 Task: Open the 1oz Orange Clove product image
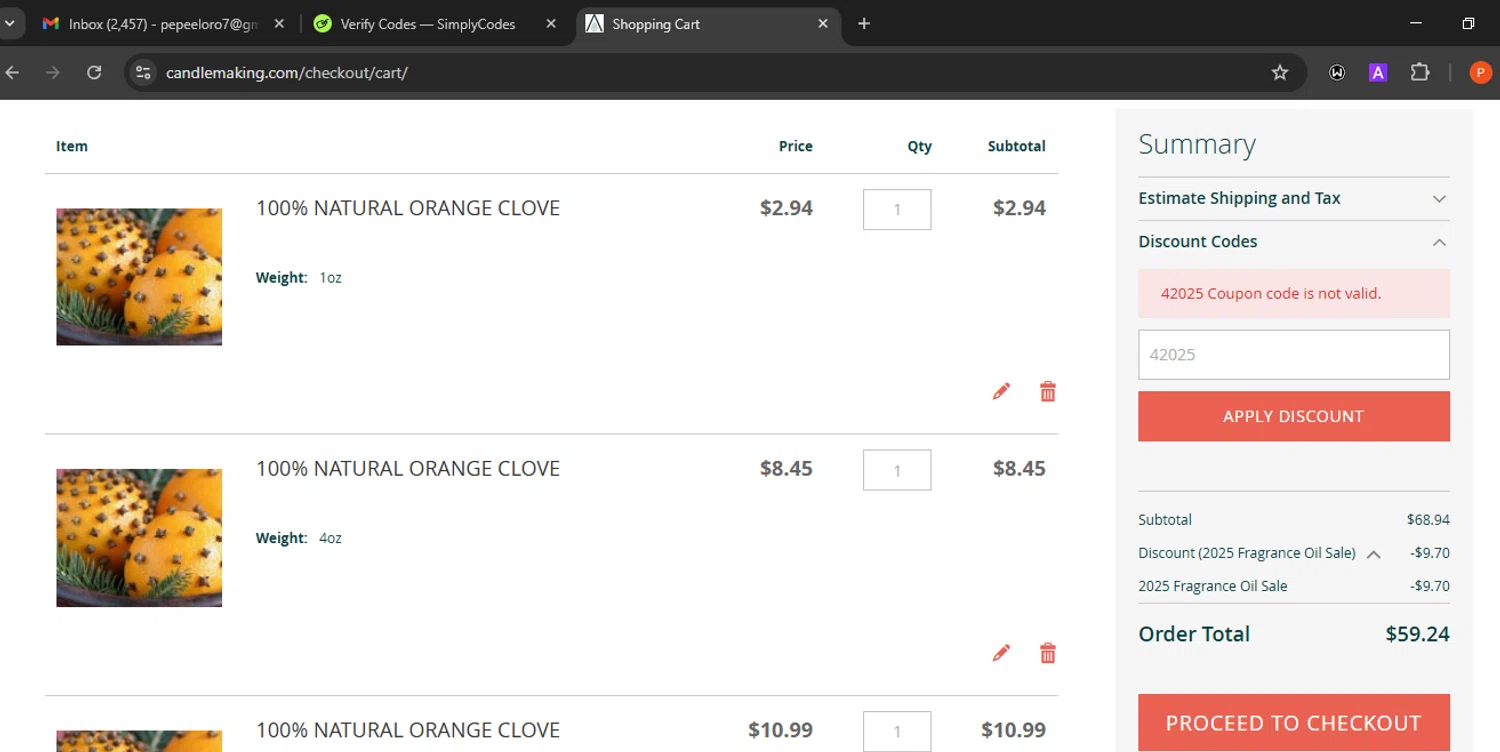[x=139, y=277]
